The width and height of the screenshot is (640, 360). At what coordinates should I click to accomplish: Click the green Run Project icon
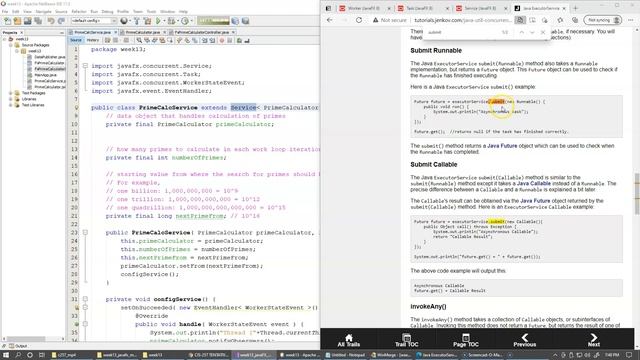[158, 21]
